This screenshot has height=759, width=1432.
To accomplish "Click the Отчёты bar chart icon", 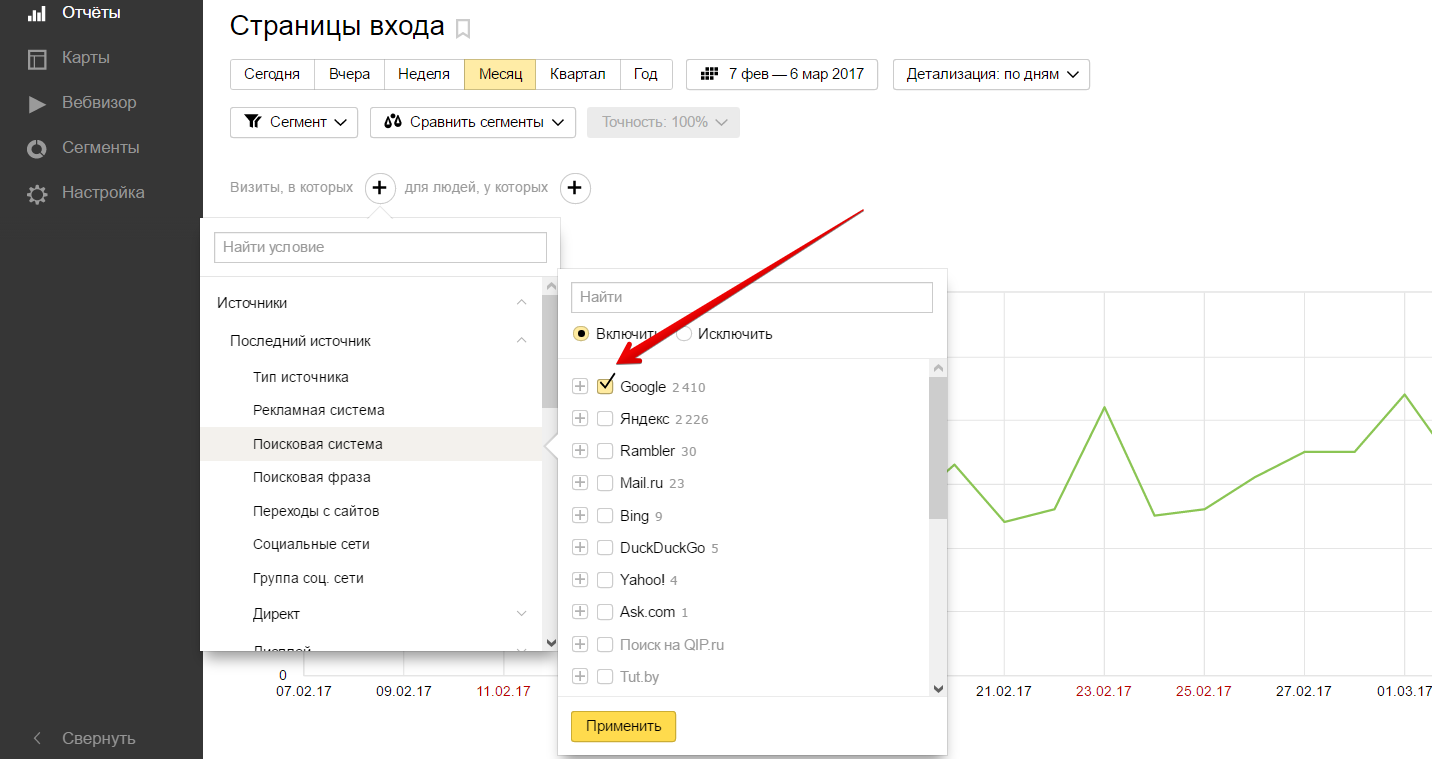I will coord(37,13).
